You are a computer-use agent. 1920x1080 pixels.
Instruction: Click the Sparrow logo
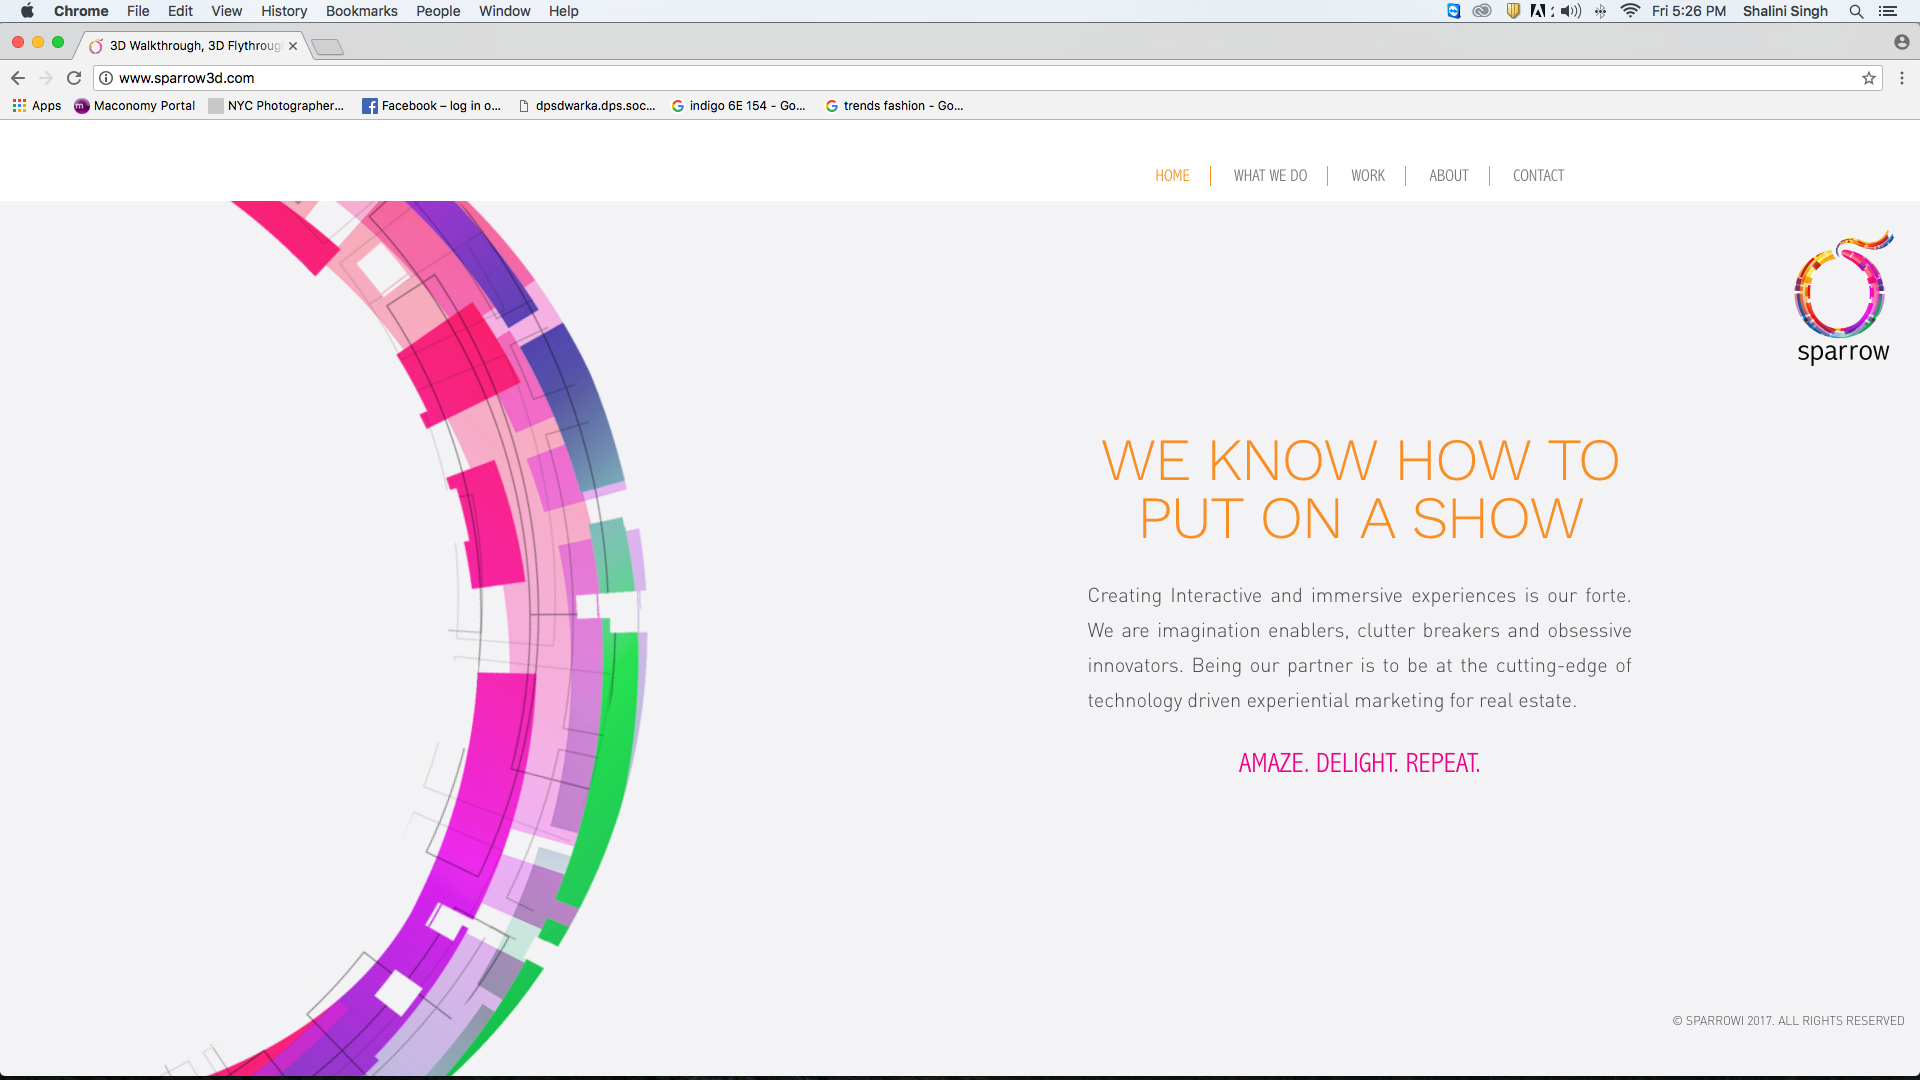coord(1842,298)
